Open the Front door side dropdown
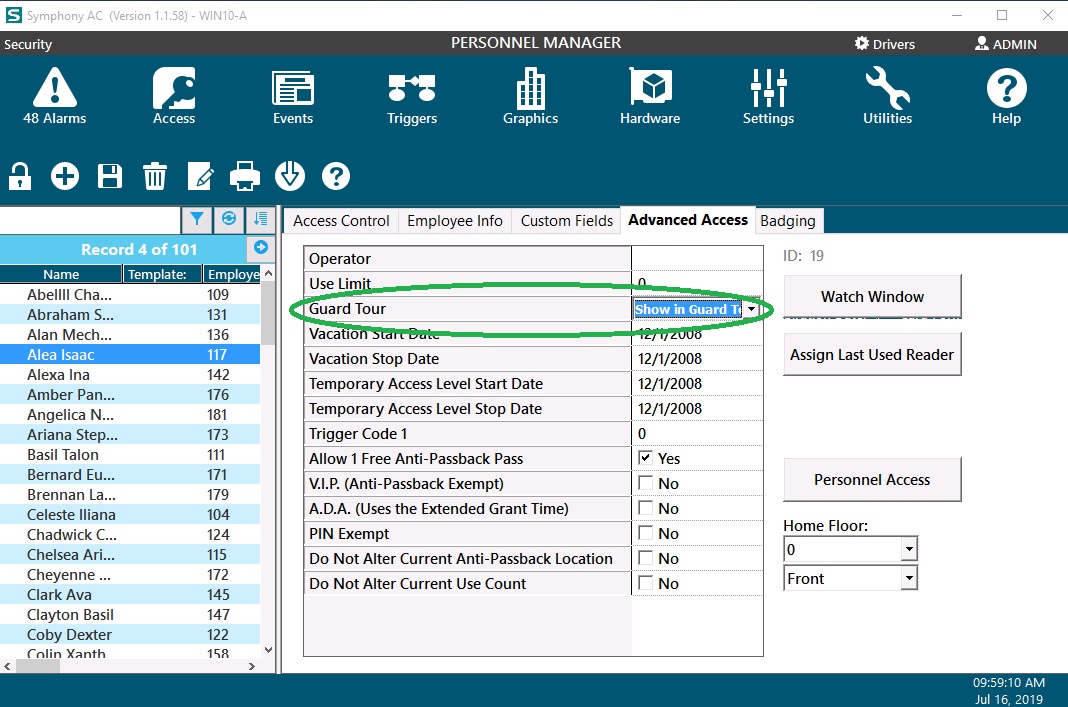Viewport: 1068px width, 707px height. pyautogui.click(x=909, y=579)
